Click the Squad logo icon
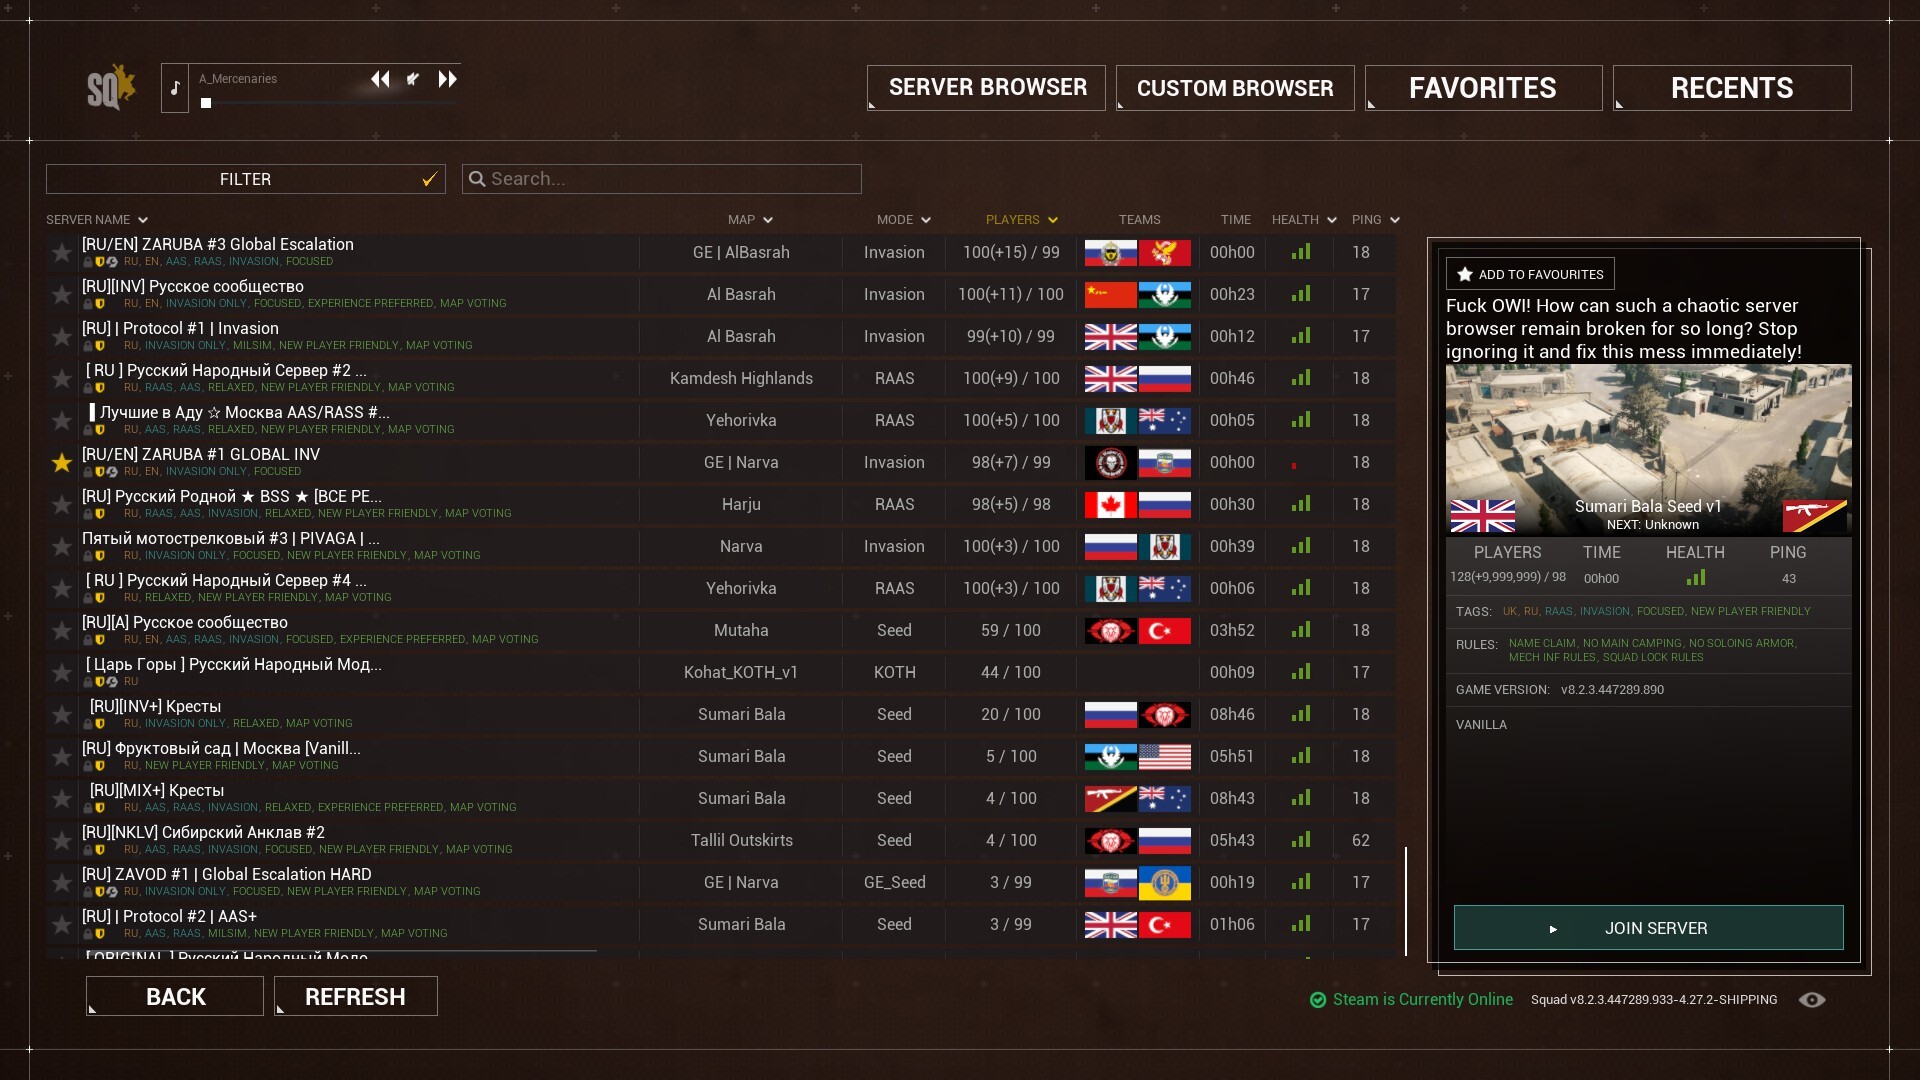This screenshot has width=1920, height=1080. click(110, 88)
